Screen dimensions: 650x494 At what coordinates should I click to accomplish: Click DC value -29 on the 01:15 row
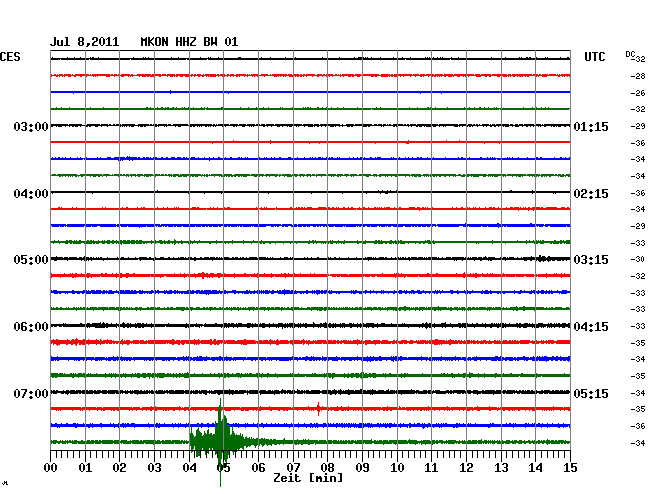638,126
